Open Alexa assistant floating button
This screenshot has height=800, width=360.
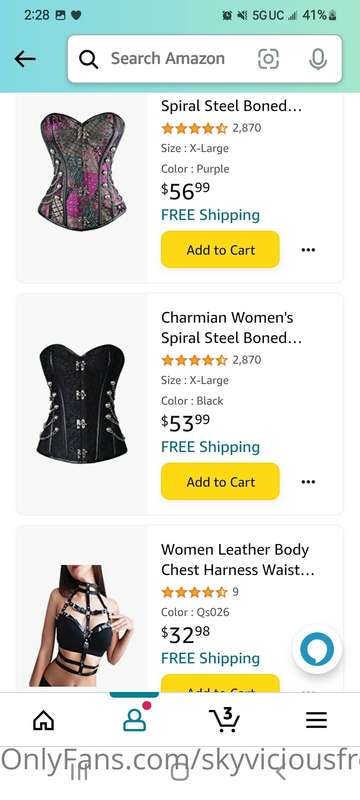(317, 649)
